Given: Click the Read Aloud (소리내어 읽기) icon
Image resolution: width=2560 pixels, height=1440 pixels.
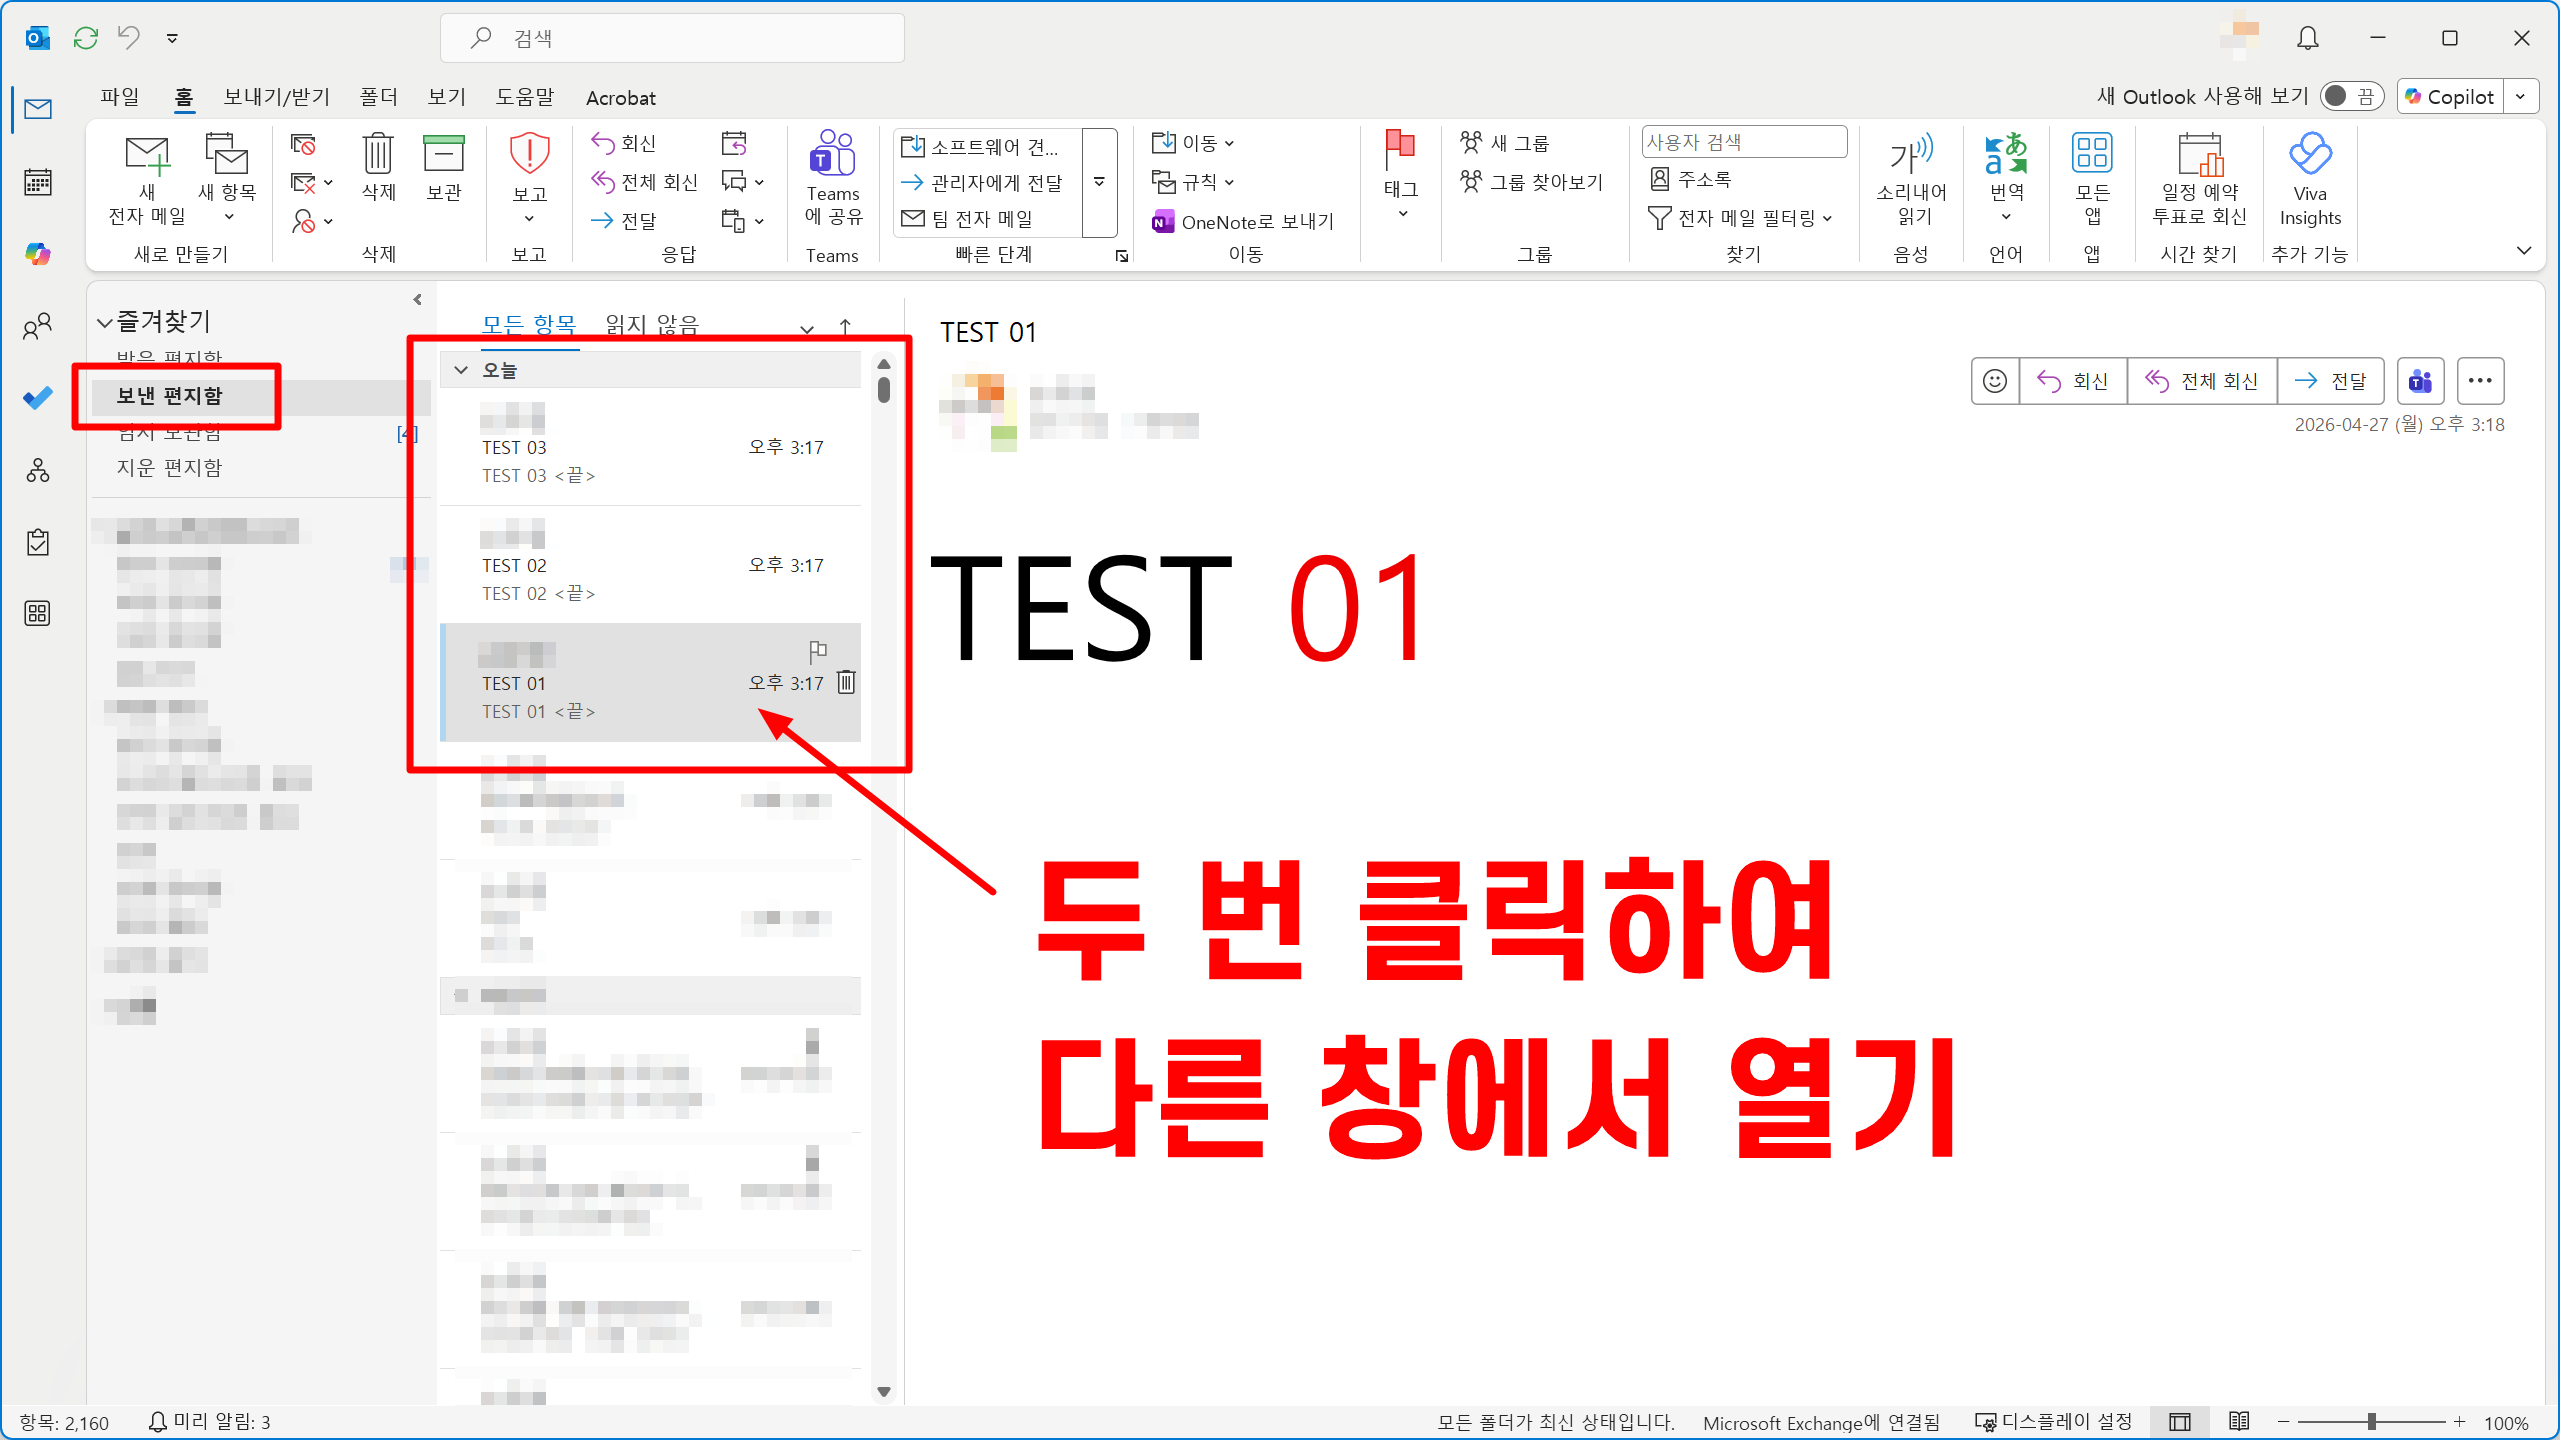Looking at the screenshot, I should pyautogui.click(x=1910, y=155).
